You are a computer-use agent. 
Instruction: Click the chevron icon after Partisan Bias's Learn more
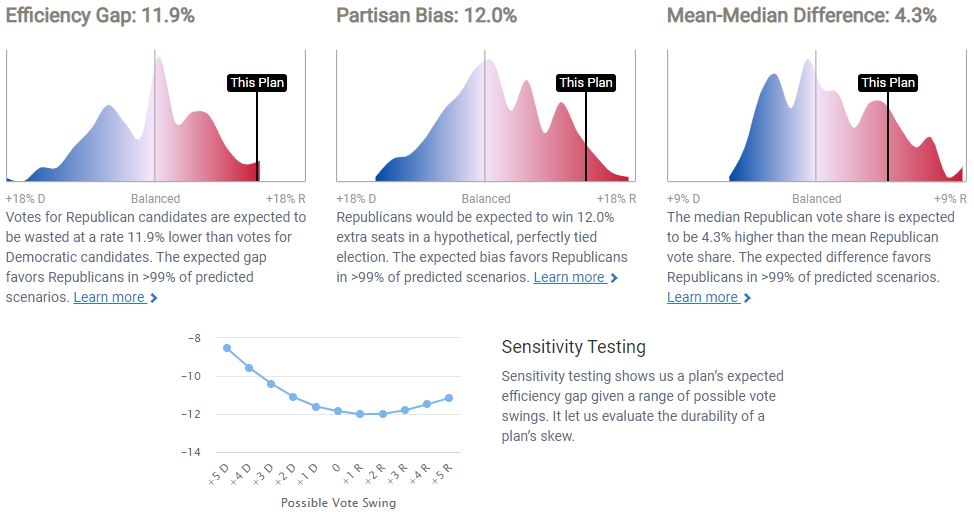coord(614,278)
